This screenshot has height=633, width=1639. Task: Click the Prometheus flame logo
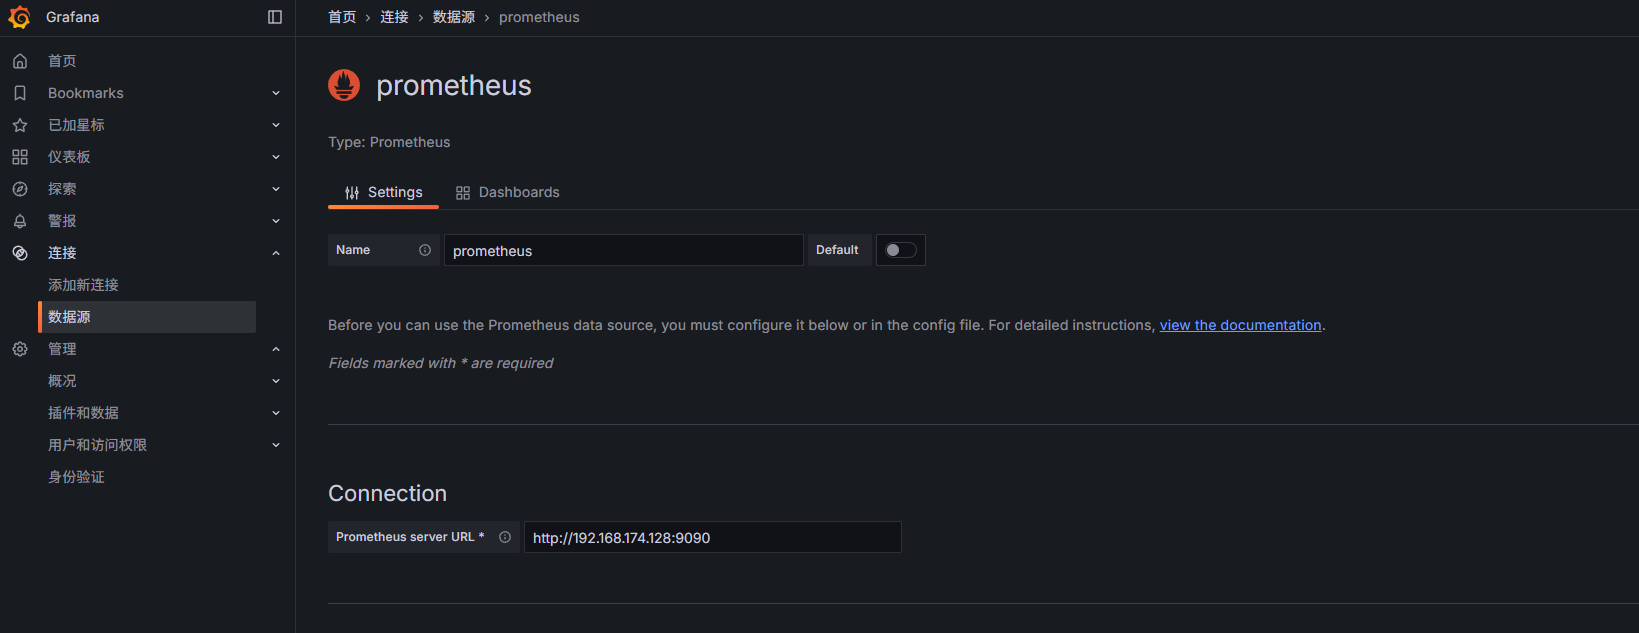[344, 85]
